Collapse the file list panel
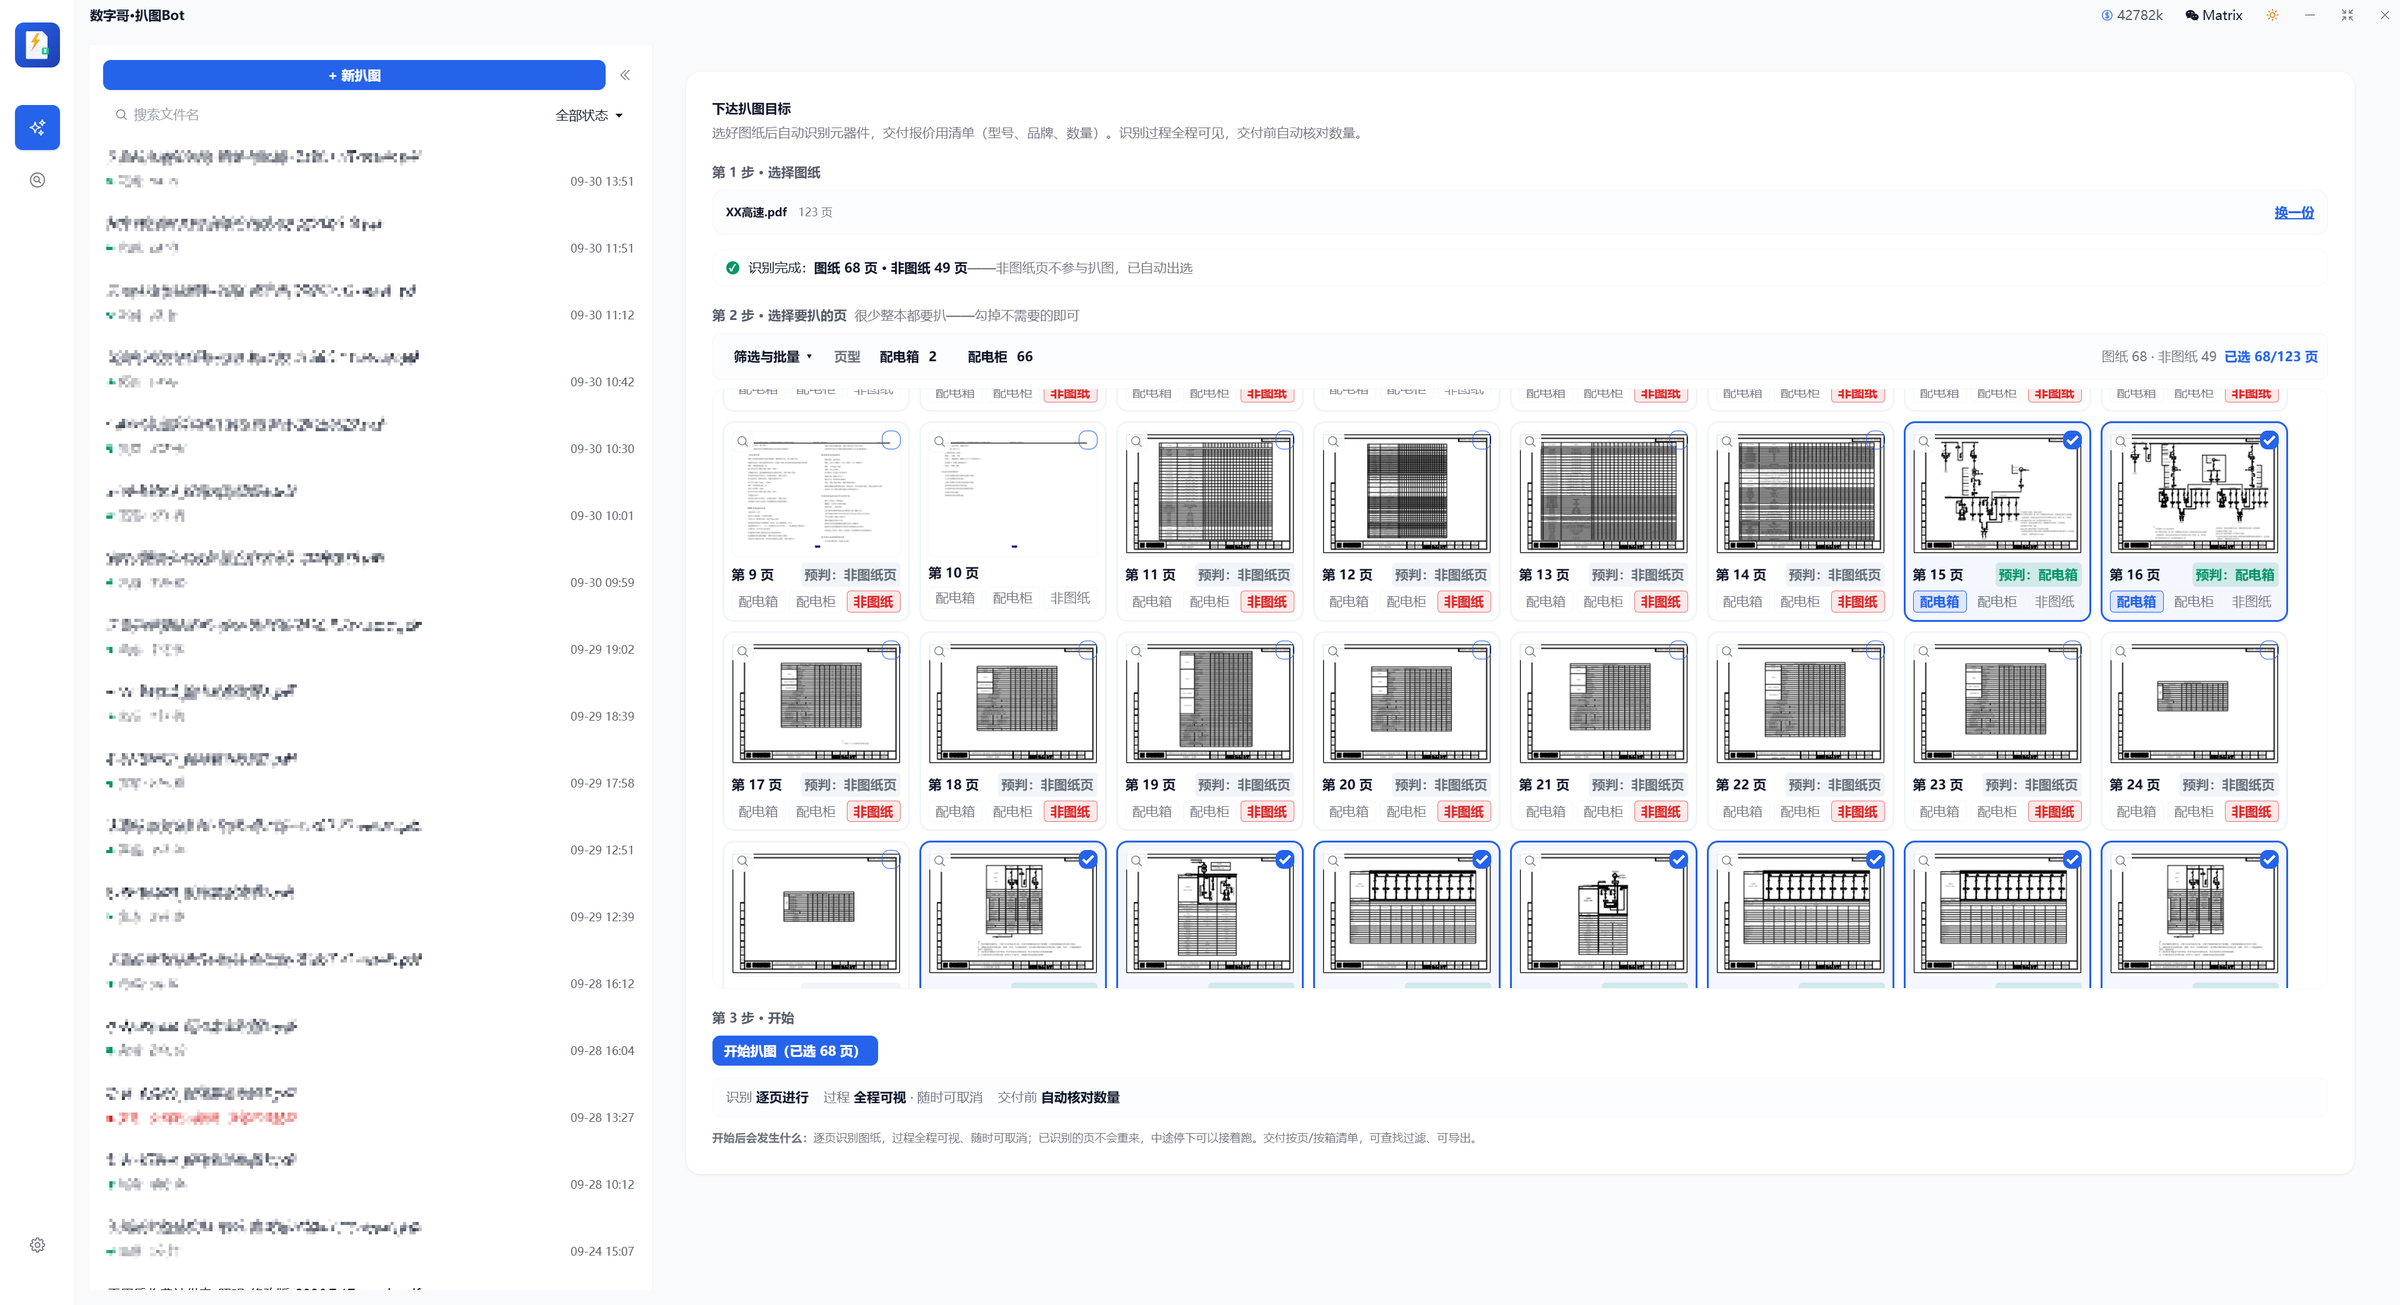The width and height of the screenshot is (2400, 1305). click(x=625, y=75)
